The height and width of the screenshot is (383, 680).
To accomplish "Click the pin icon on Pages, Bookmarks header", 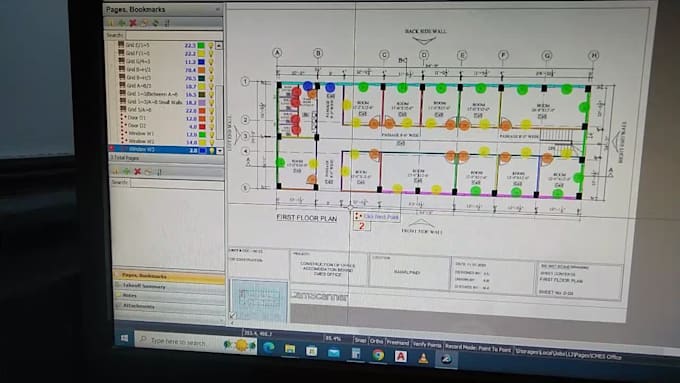I will 218,9.
